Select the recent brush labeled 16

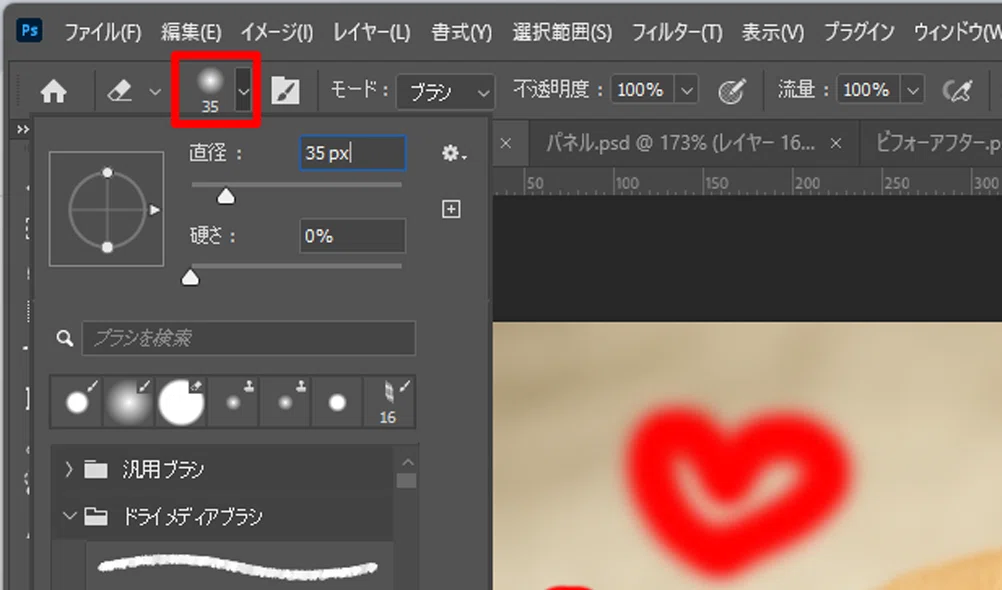point(389,401)
